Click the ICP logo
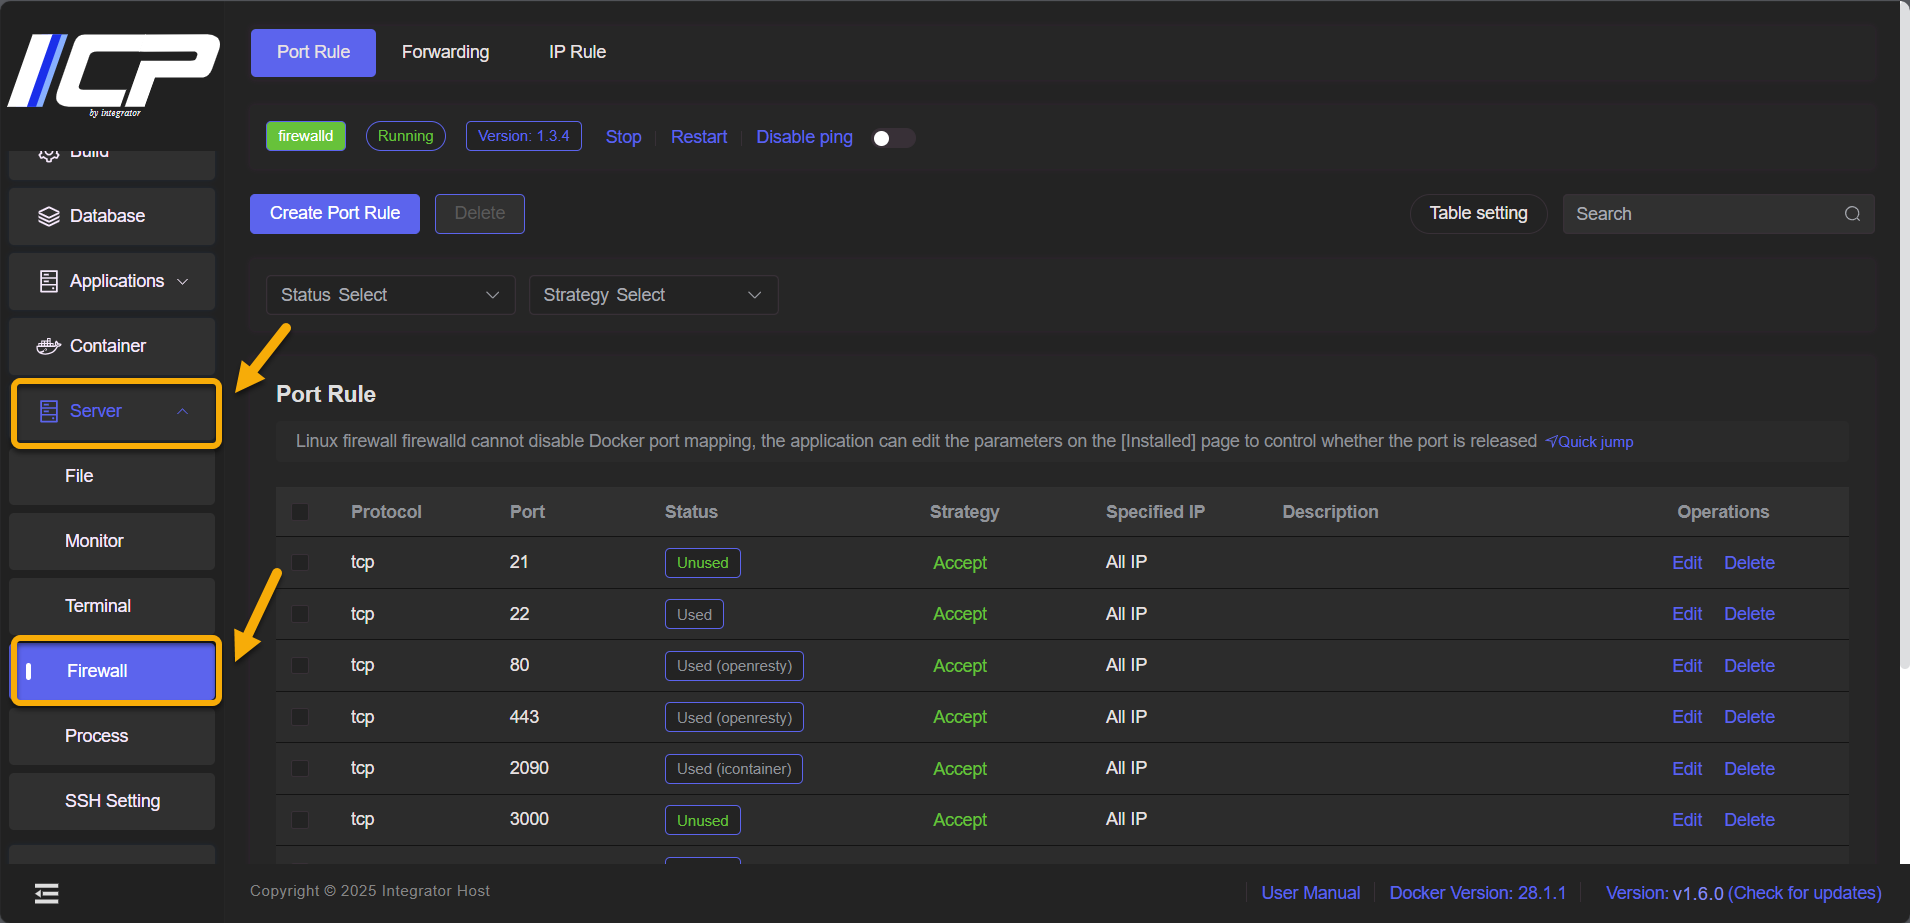The image size is (1910, 923). click(113, 74)
